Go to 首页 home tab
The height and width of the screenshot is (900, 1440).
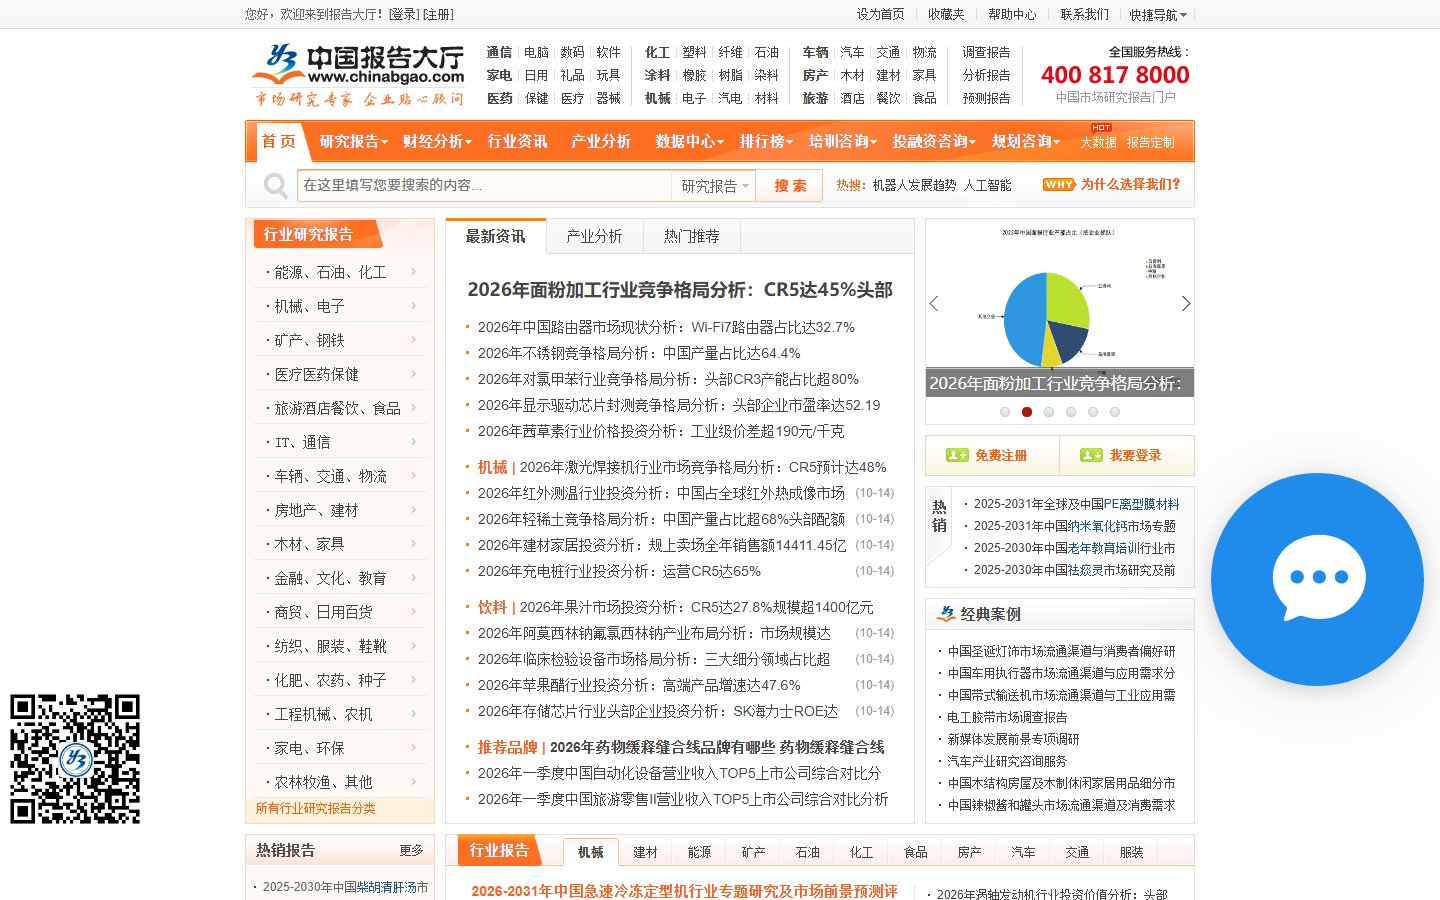pos(279,142)
